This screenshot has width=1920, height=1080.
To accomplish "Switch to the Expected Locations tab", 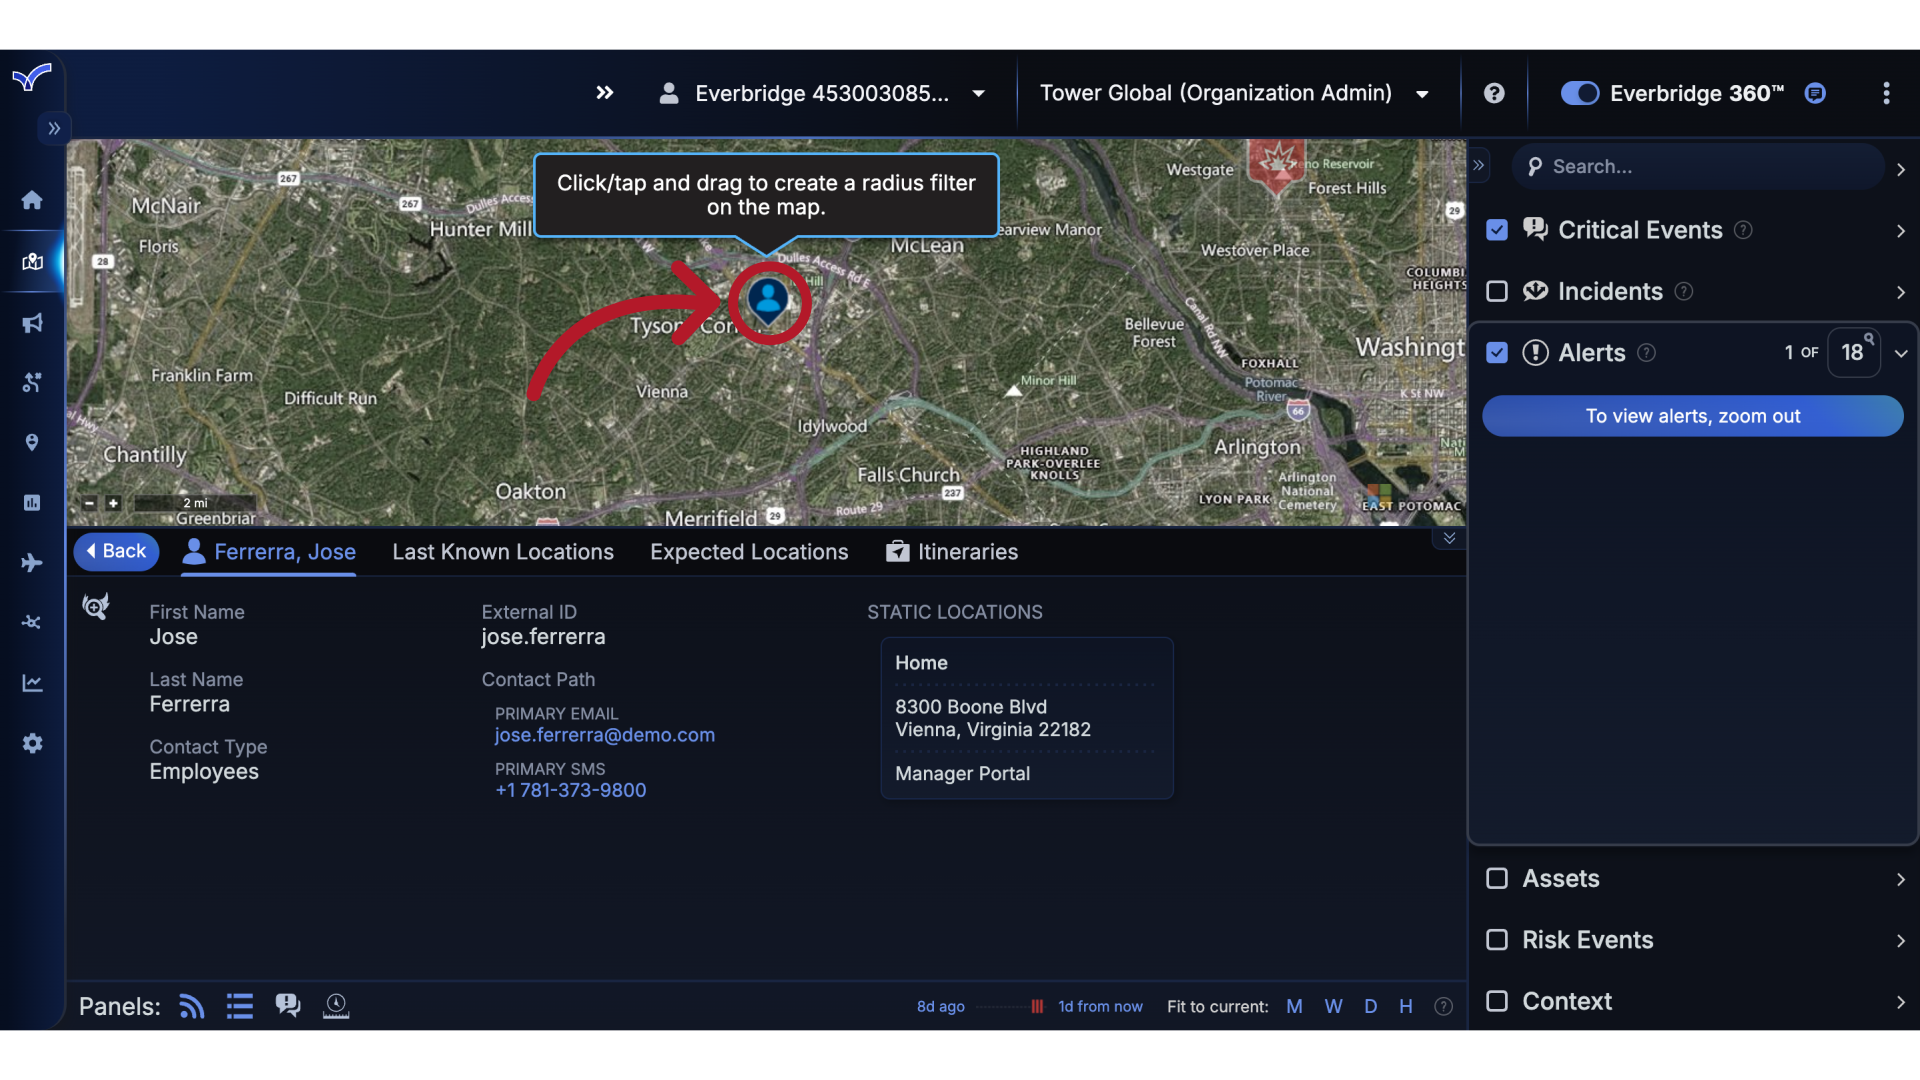I will (749, 551).
